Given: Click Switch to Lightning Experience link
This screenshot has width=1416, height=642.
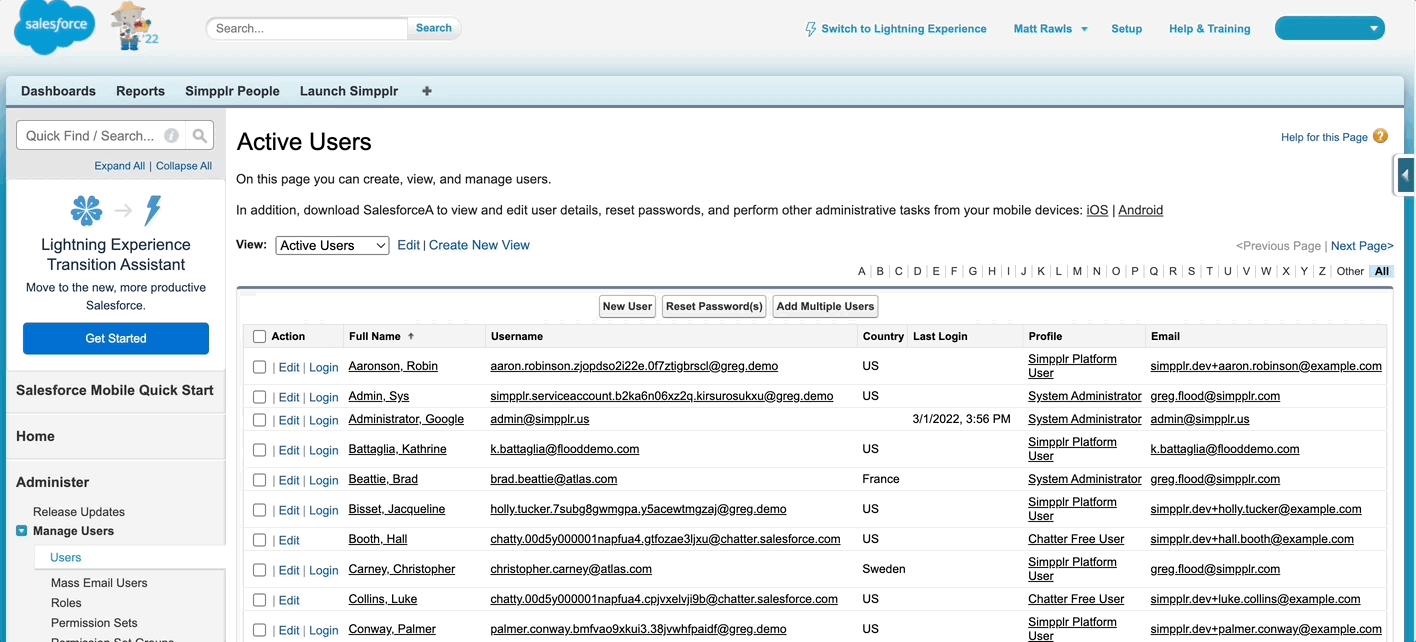Looking at the screenshot, I should [904, 29].
